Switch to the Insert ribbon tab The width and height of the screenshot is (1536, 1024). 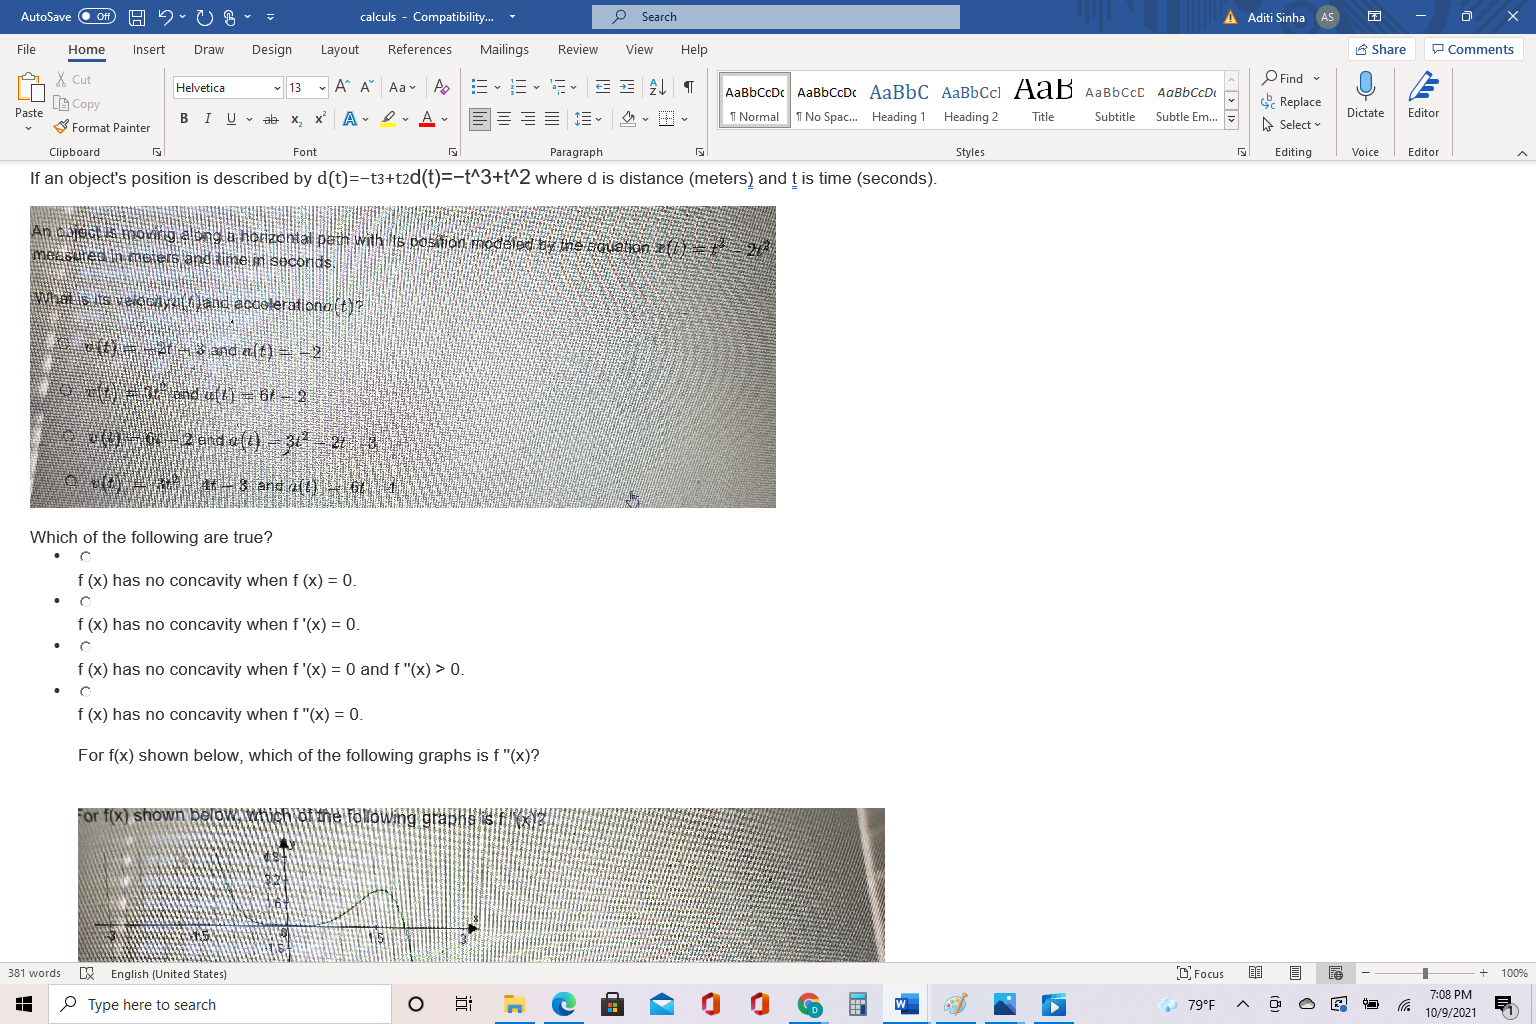148,49
